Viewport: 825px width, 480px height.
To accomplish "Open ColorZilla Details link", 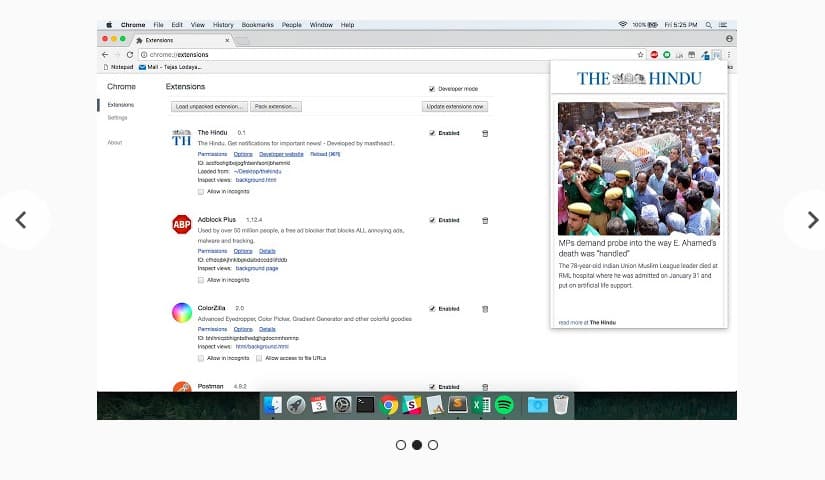I will tap(267, 329).
